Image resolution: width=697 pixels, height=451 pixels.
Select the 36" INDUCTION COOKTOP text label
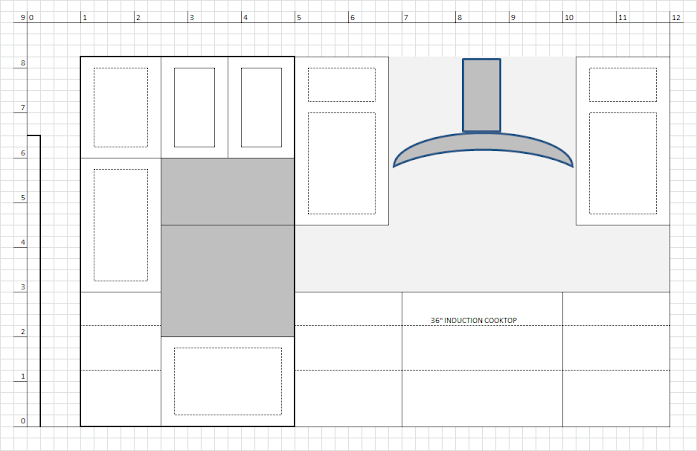(473, 320)
